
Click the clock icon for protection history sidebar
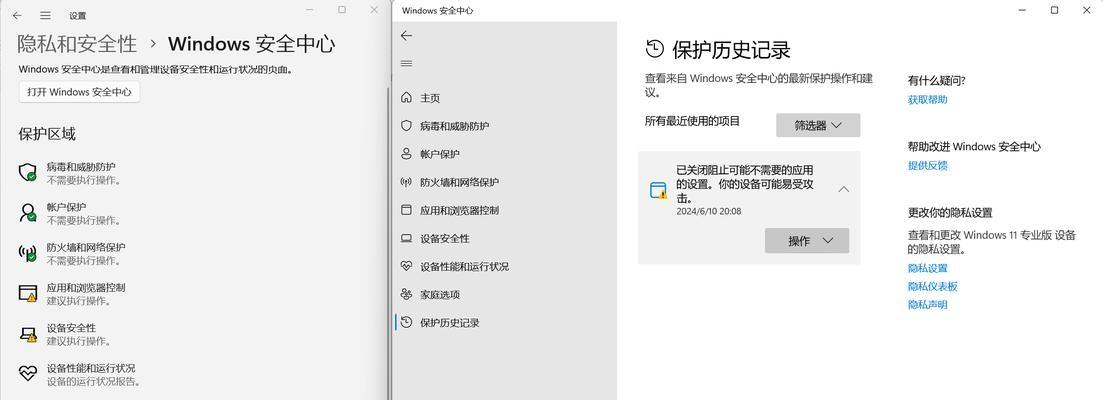pyautogui.click(x=406, y=323)
